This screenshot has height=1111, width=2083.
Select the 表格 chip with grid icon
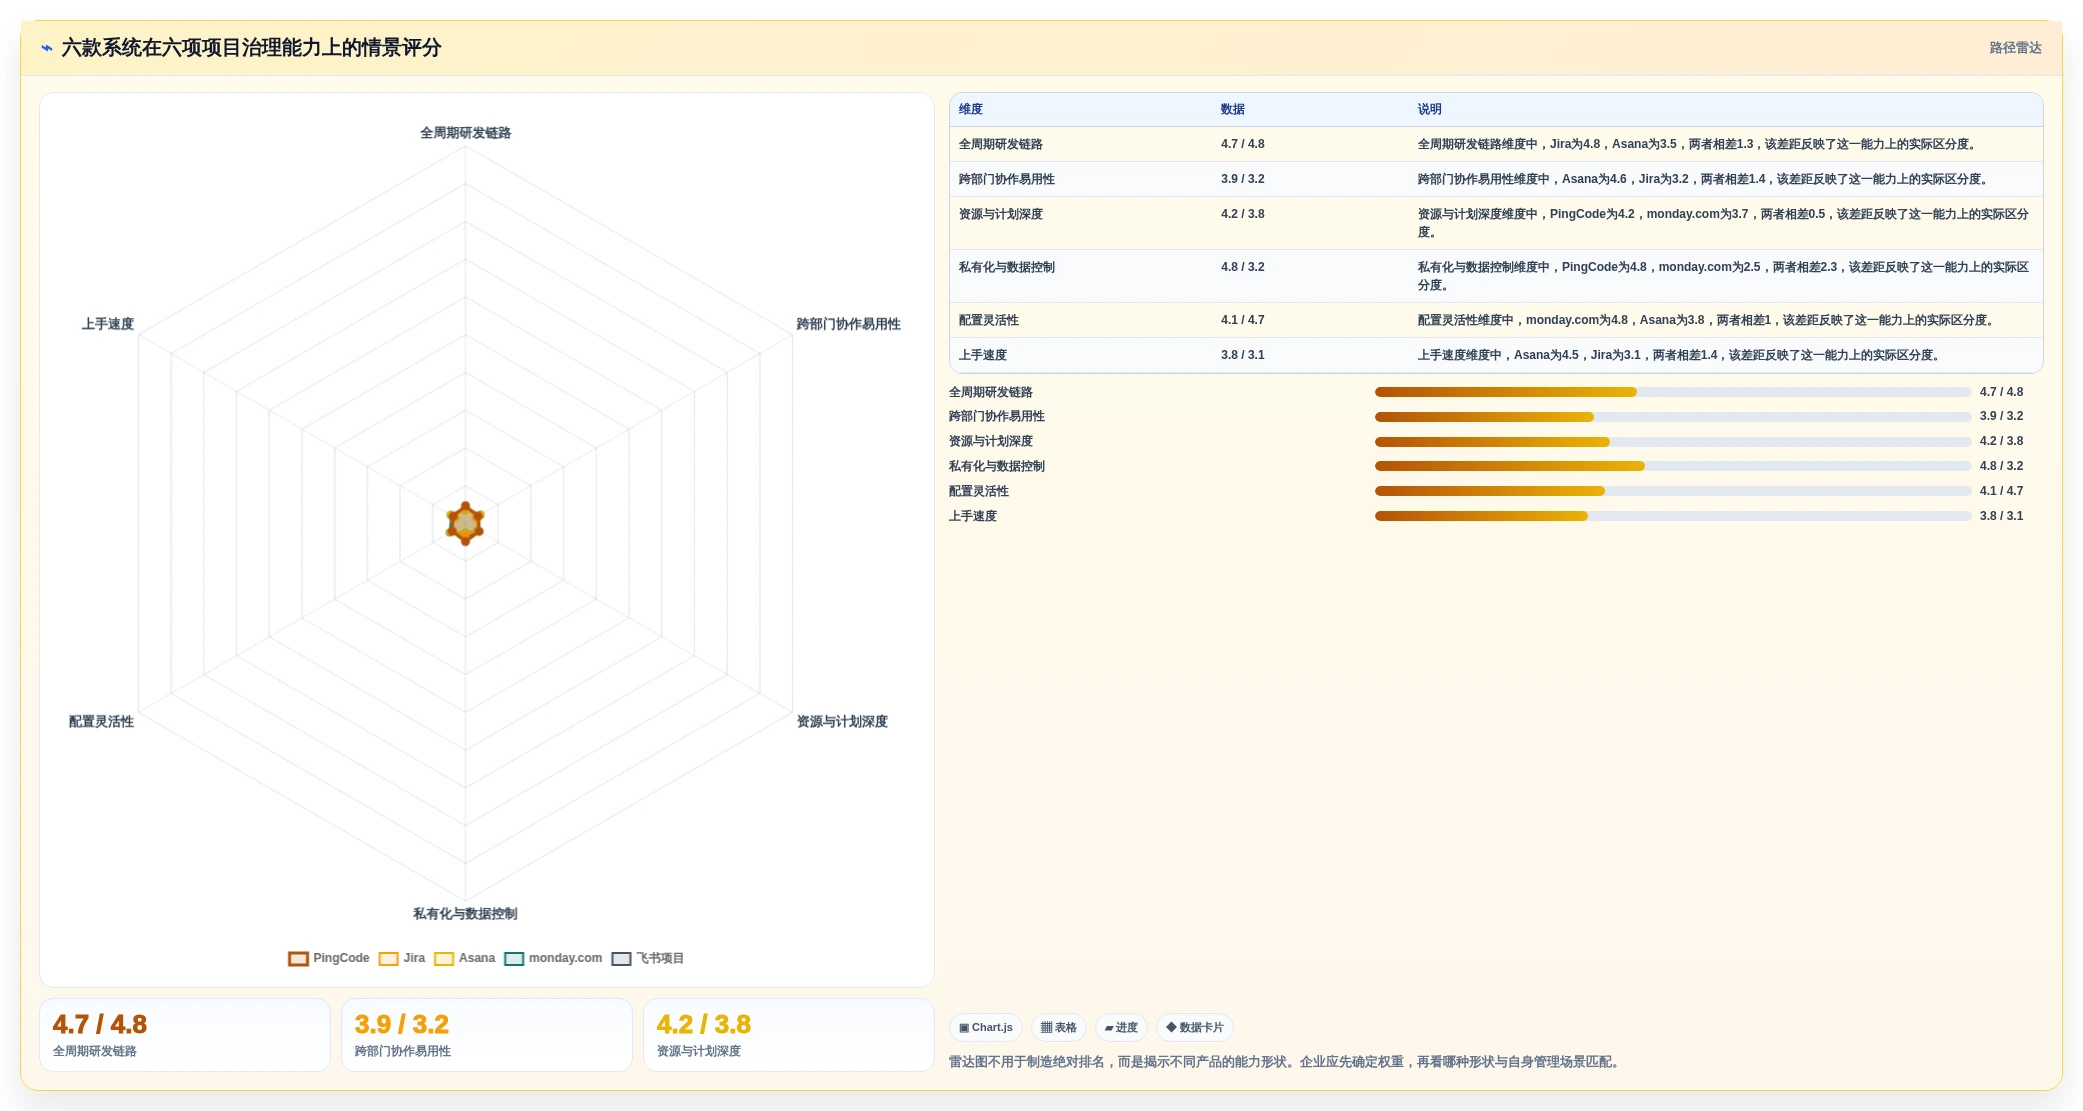pos(1058,1027)
